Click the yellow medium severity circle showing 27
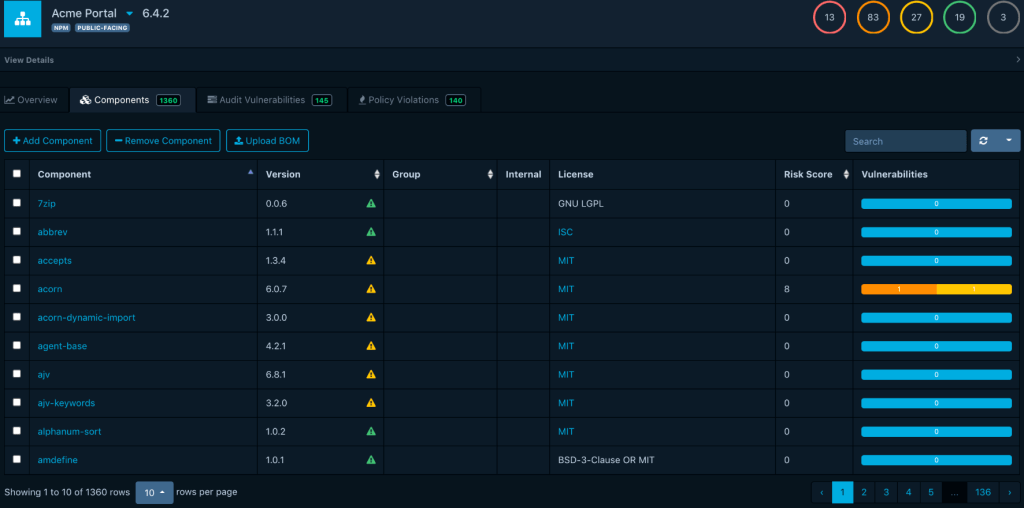The width and height of the screenshot is (1024, 508). click(x=916, y=18)
